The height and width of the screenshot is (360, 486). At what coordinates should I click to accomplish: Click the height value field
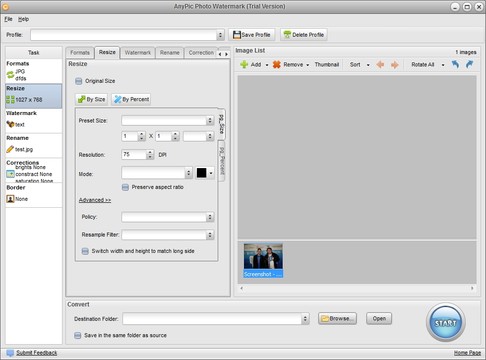click(x=164, y=136)
